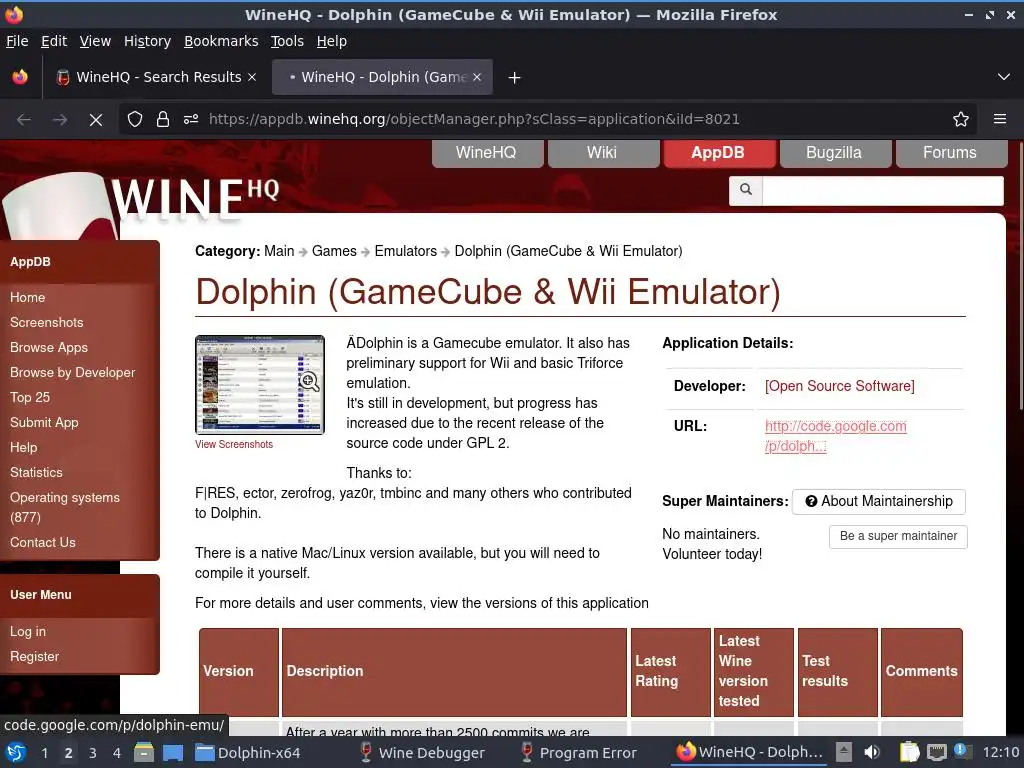
Task: Switch to Program Error taskbar window
Action: (579, 753)
